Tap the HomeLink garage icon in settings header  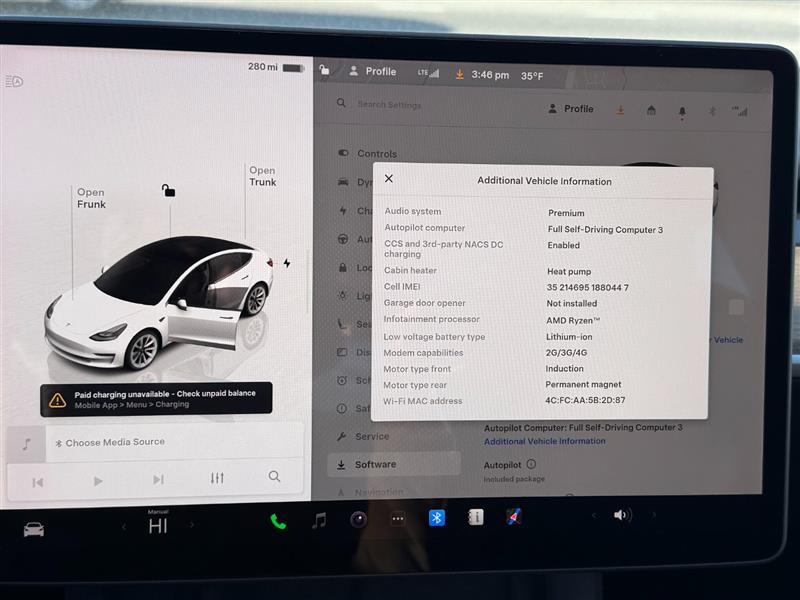(x=651, y=110)
